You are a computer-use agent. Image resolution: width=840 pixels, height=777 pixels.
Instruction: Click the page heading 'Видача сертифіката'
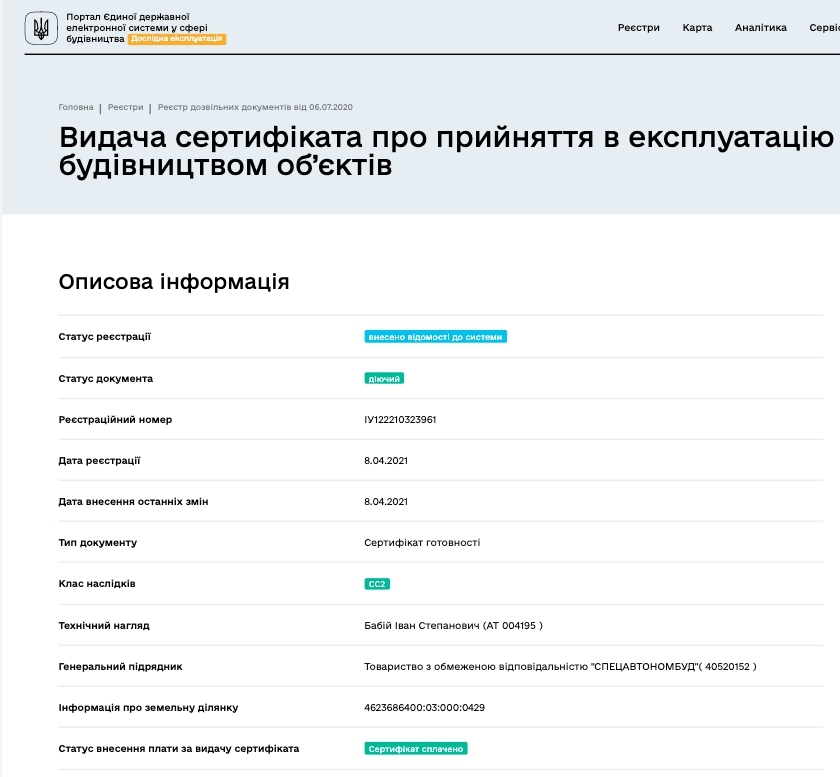[447, 151]
